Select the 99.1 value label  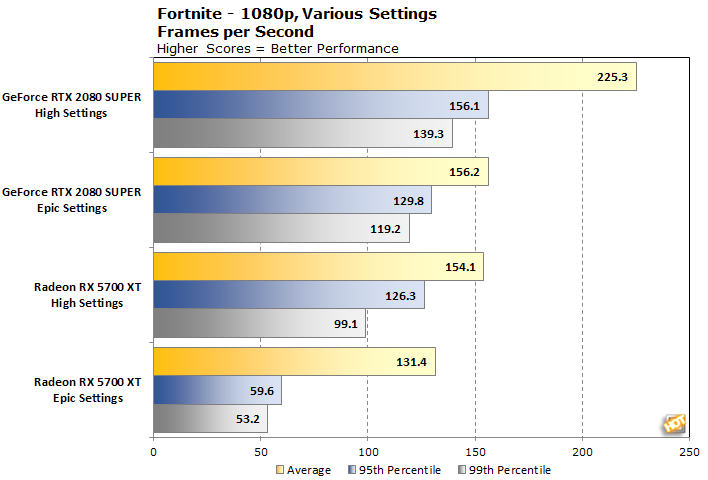[x=346, y=324]
